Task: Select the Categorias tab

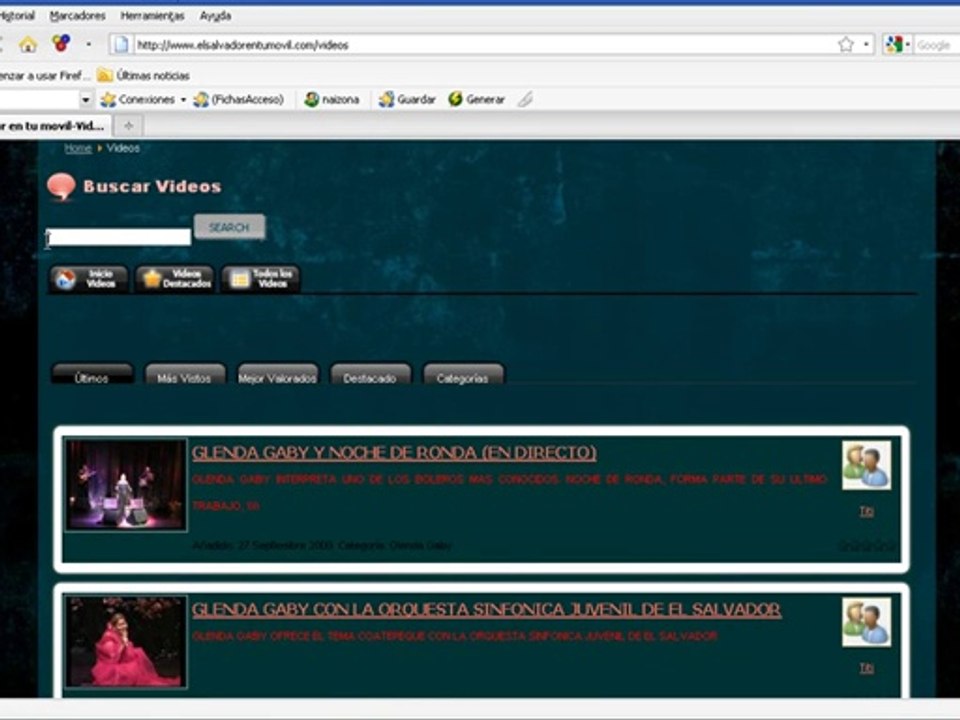Action: point(463,375)
